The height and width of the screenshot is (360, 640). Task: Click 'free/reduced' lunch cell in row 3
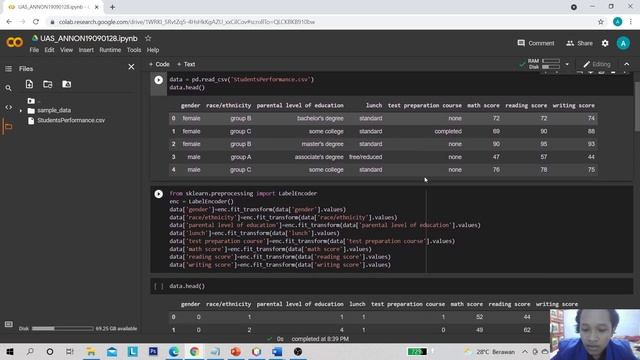[365, 157]
